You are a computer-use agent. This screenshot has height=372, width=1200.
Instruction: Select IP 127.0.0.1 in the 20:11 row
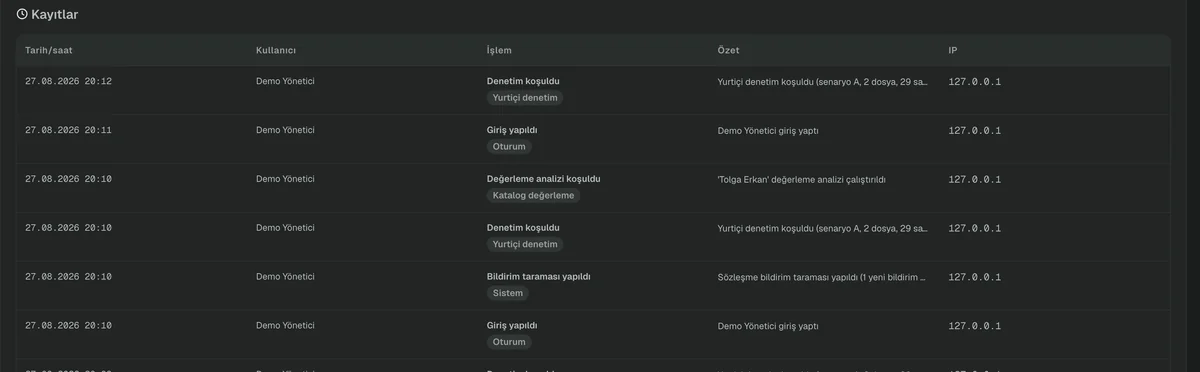(x=974, y=131)
